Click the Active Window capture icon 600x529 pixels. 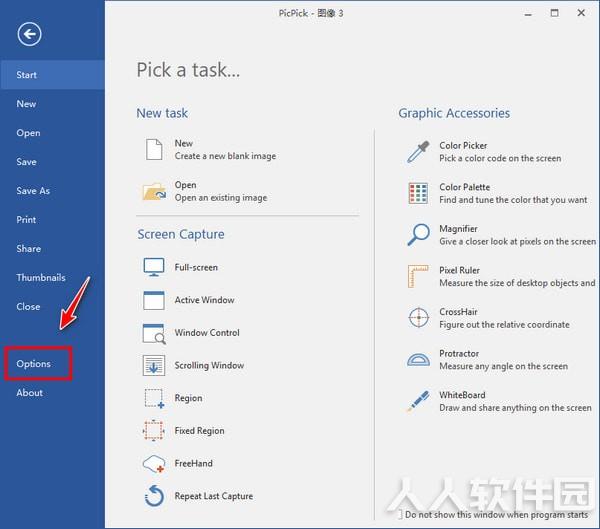coord(154,300)
